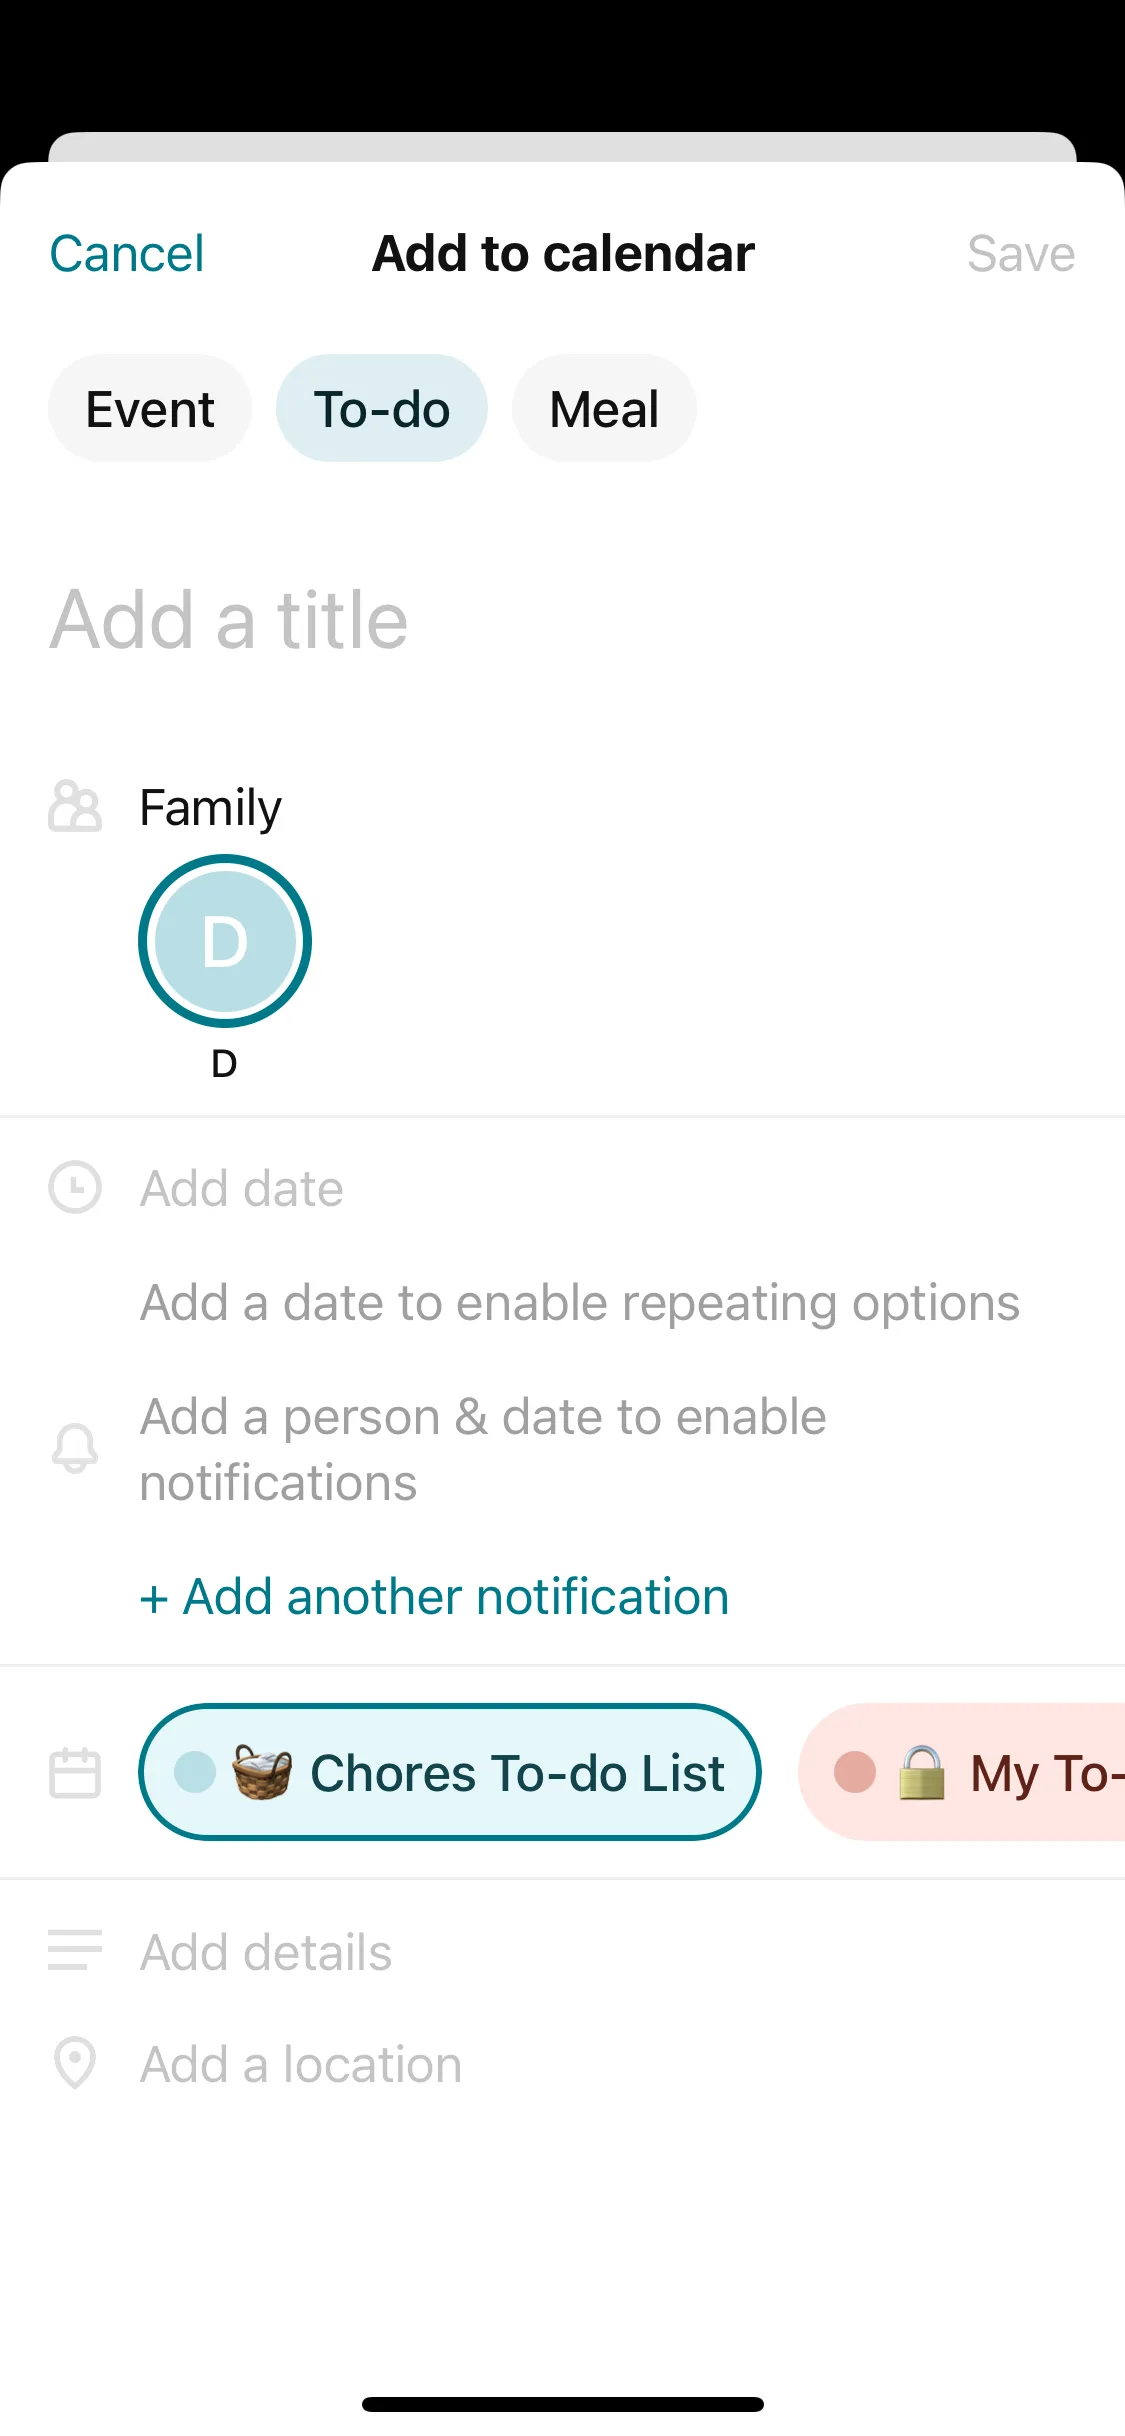Tap Add another notification link
The height and width of the screenshot is (2436, 1125).
tap(435, 1597)
